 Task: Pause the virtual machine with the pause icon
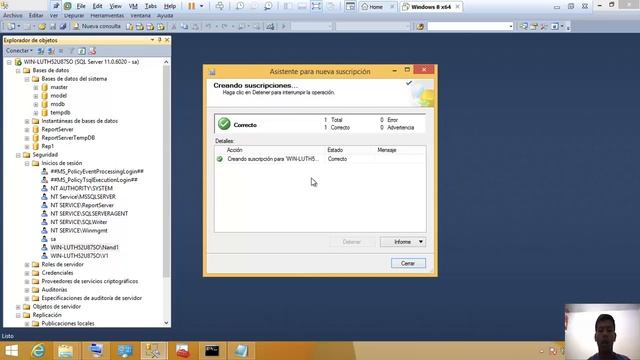click(x=191, y=6)
